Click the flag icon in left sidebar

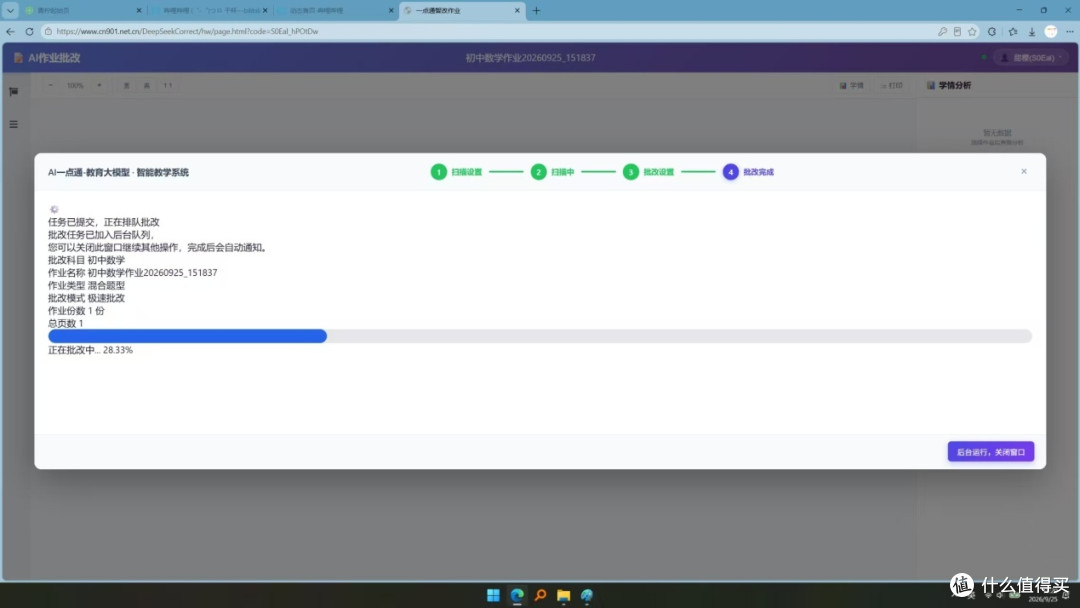coord(13,92)
